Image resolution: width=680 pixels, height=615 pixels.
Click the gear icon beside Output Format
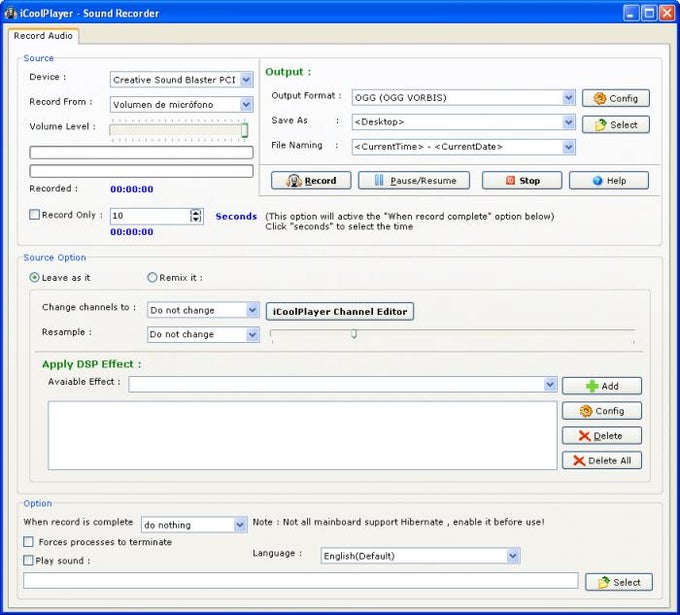tap(600, 98)
